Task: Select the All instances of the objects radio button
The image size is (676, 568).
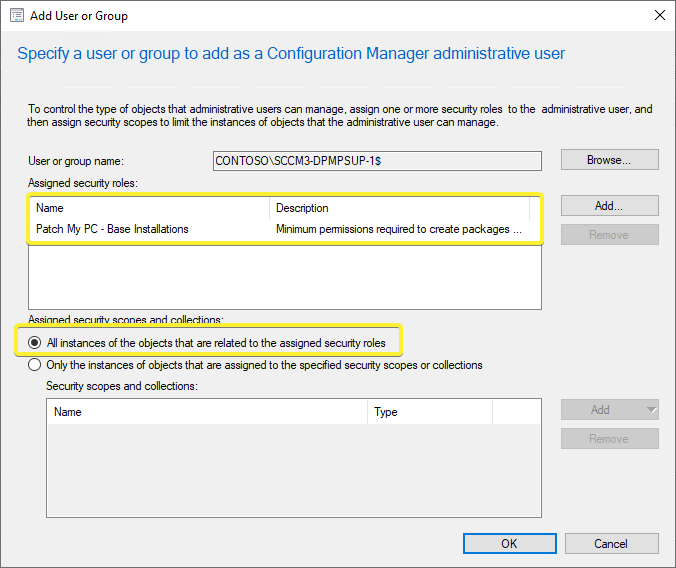Action: tap(34, 343)
